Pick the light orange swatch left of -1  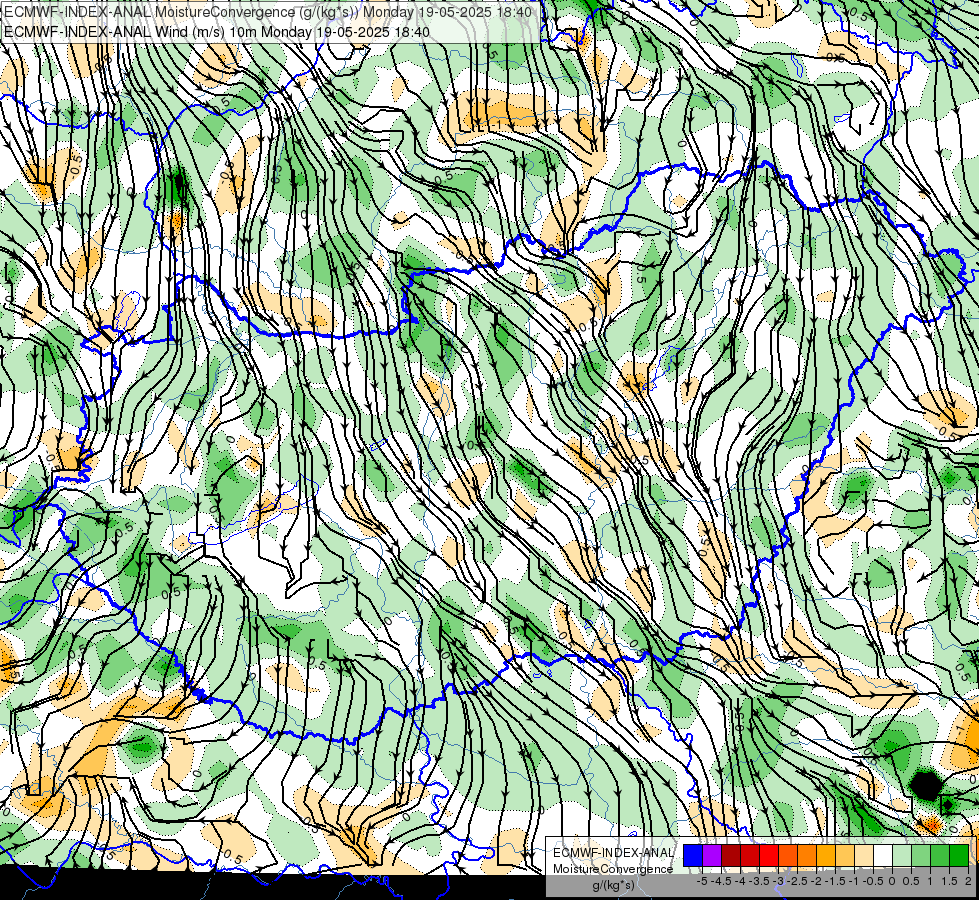(845, 856)
